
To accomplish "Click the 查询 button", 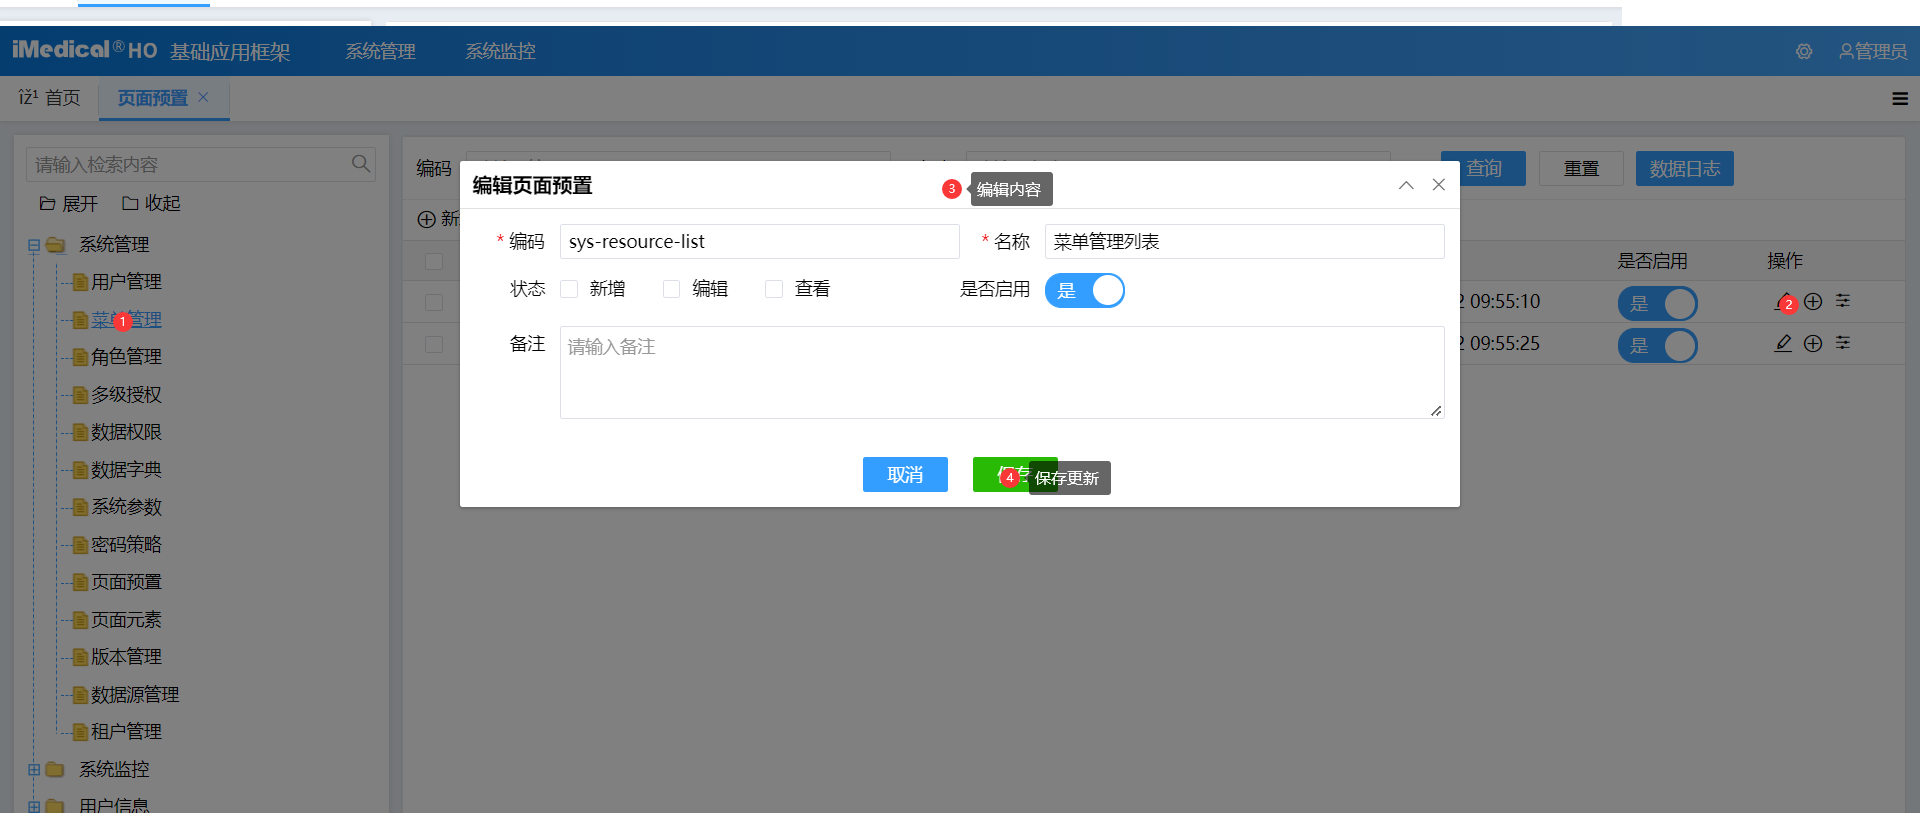I will 1483,168.
